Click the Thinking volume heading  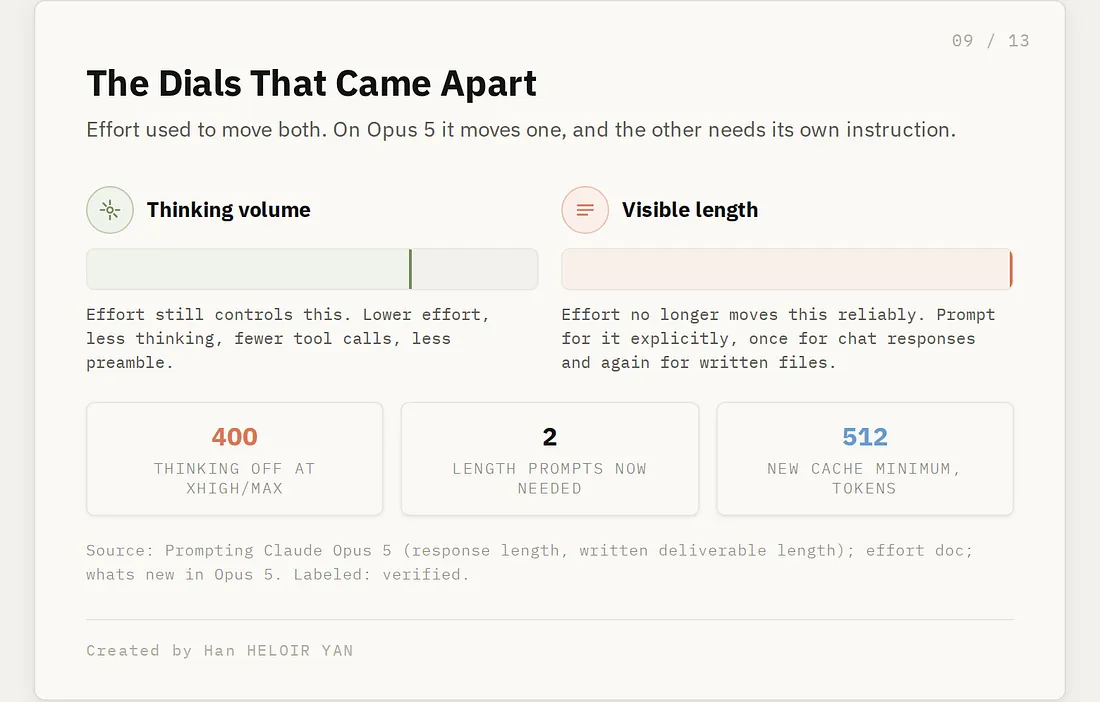point(229,210)
